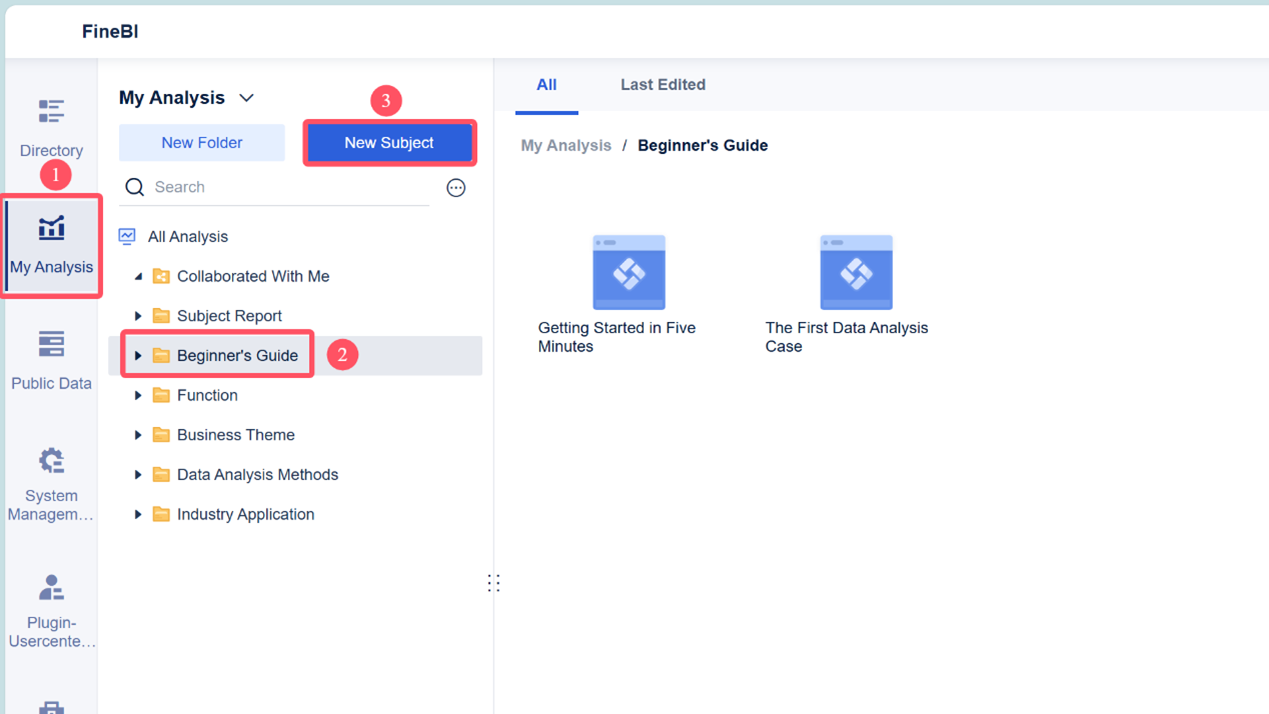
Task: Click the search magnifier icon
Action: 135,188
